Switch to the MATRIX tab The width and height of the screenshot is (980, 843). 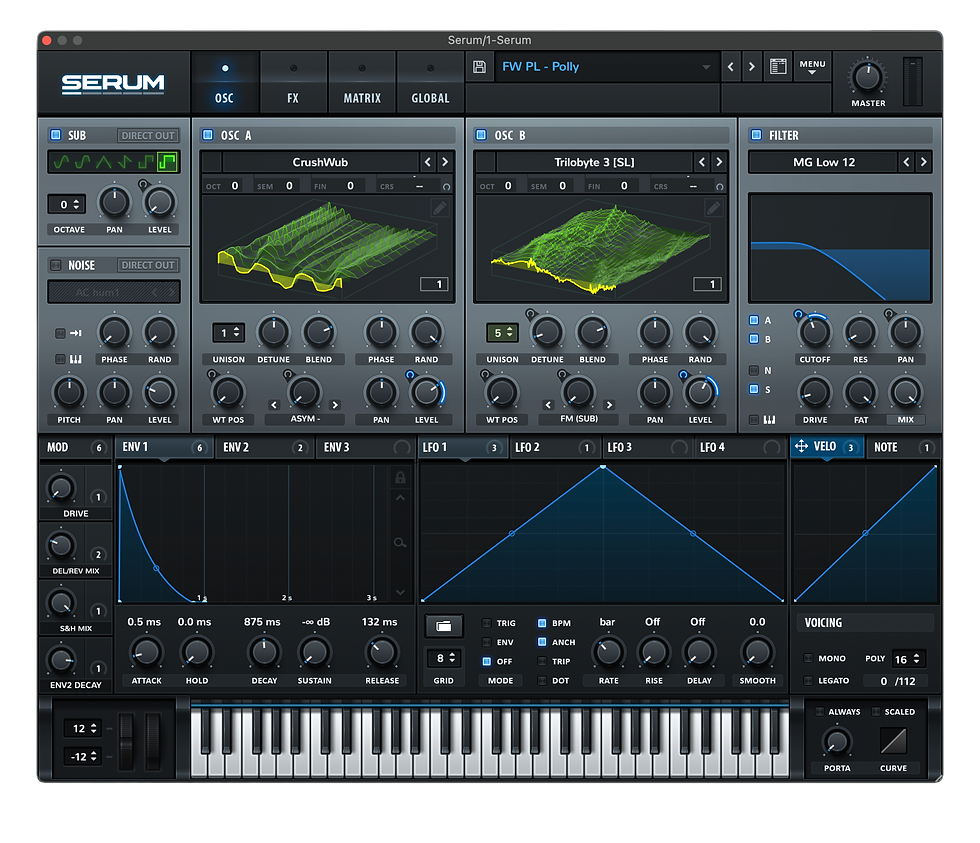point(362,82)
